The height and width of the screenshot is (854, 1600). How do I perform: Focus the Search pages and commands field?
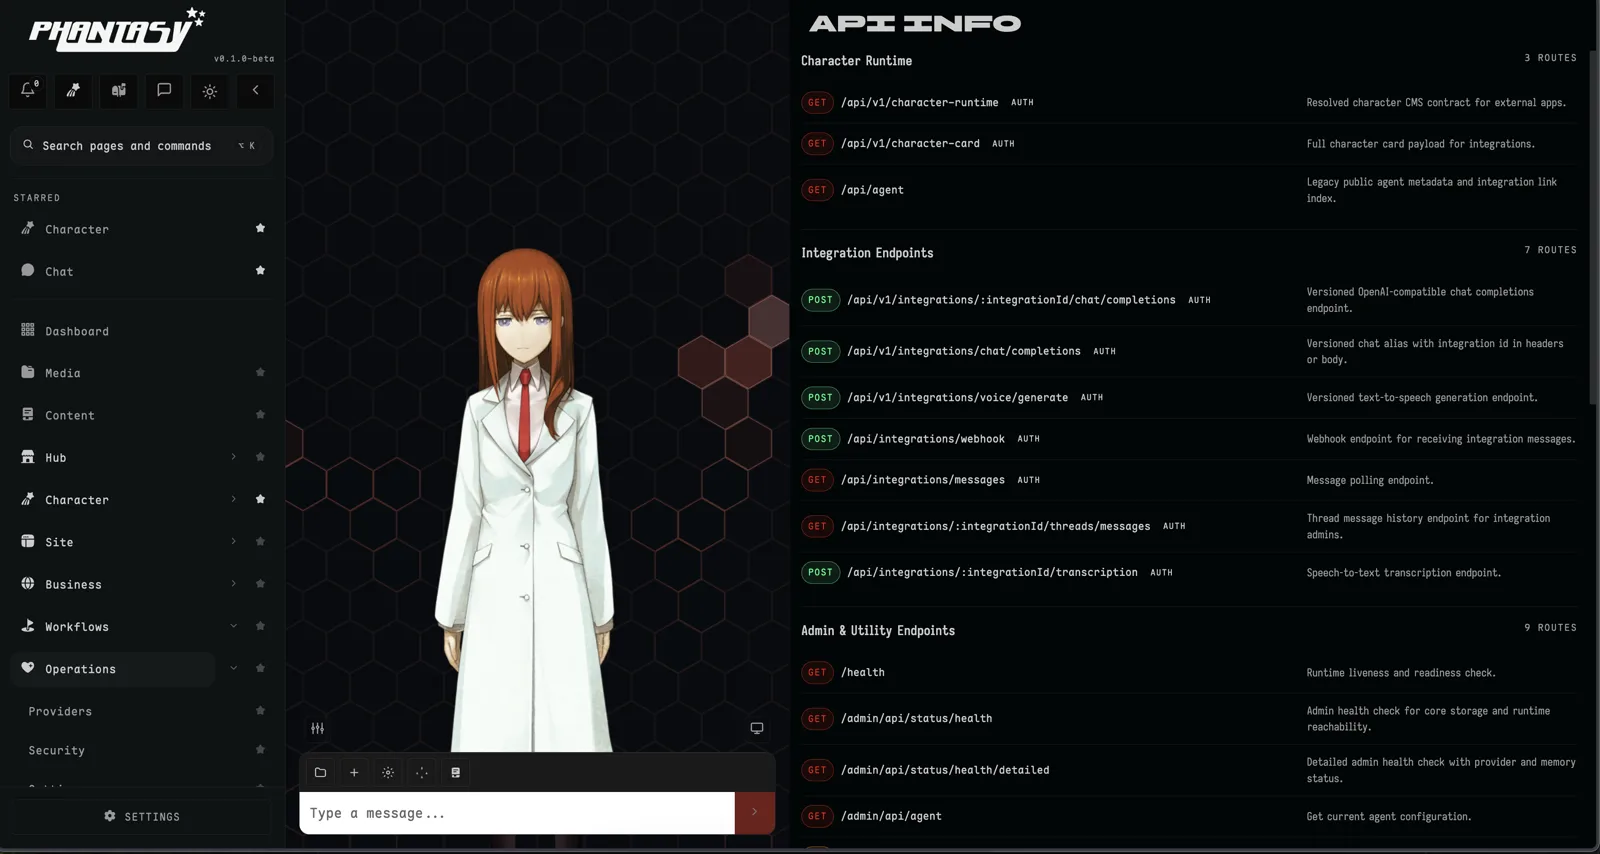click(142, 145)
